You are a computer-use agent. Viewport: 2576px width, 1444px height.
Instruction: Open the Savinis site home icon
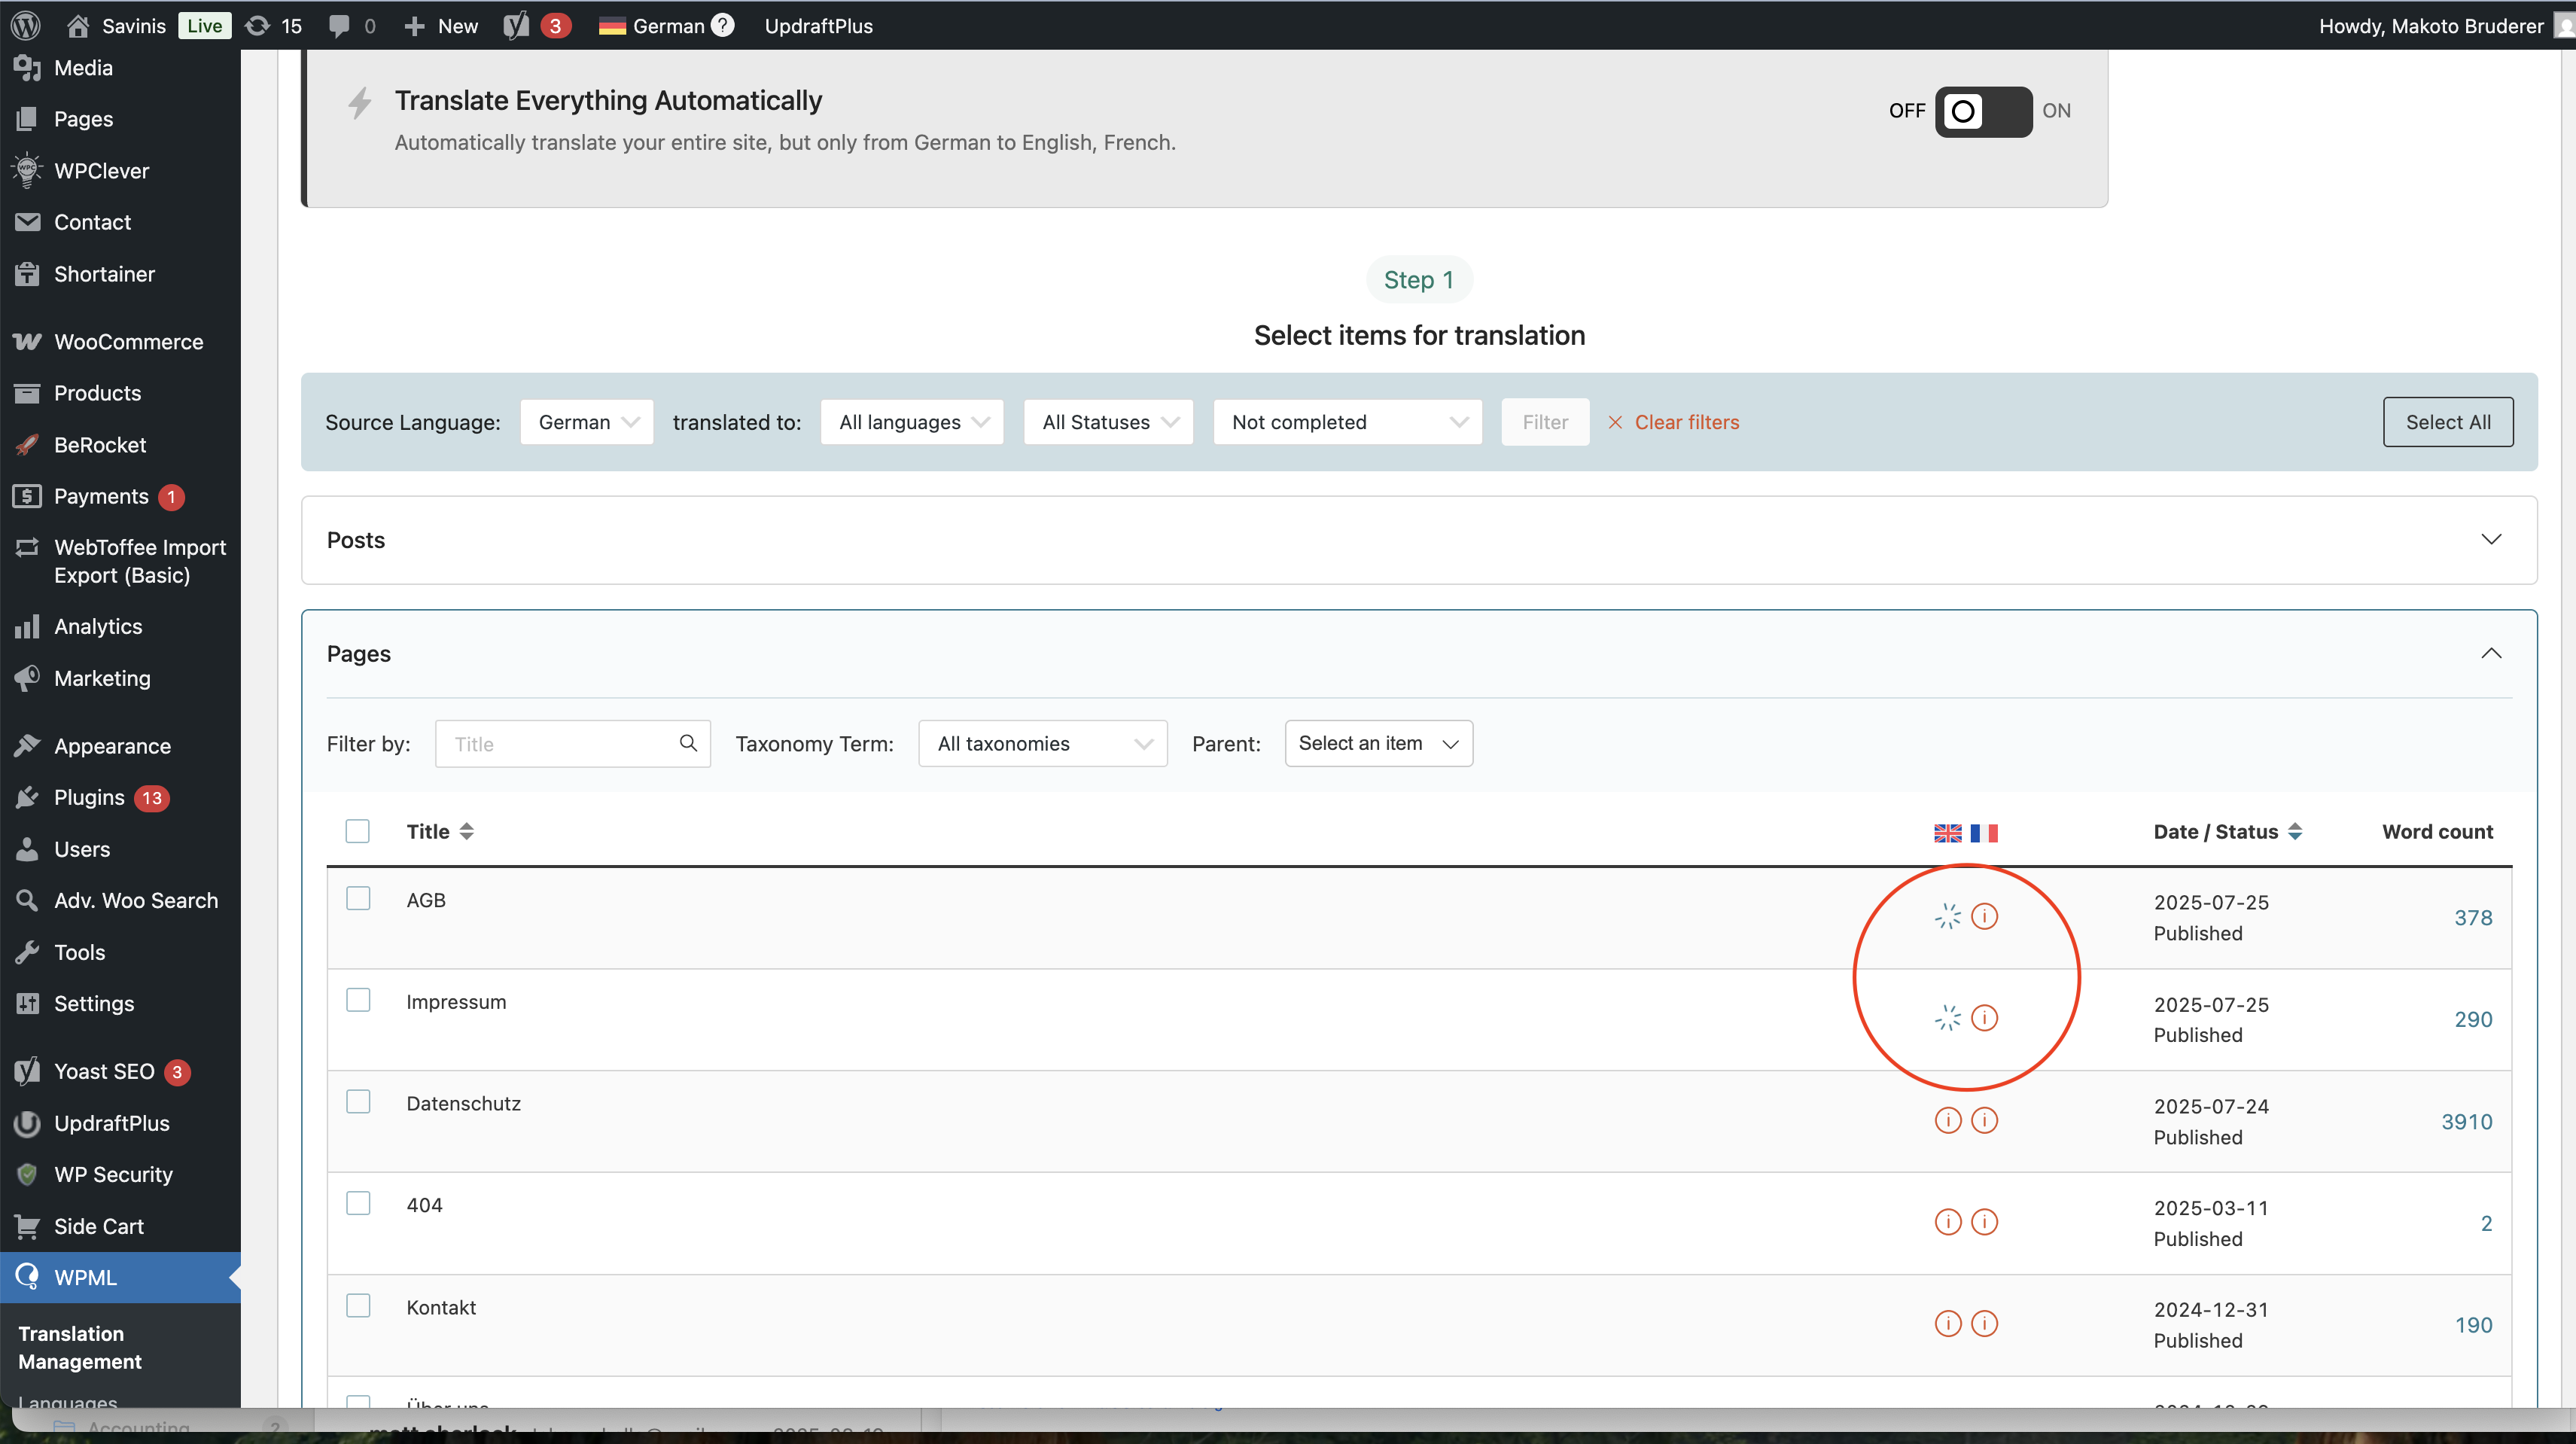[77, 26]
